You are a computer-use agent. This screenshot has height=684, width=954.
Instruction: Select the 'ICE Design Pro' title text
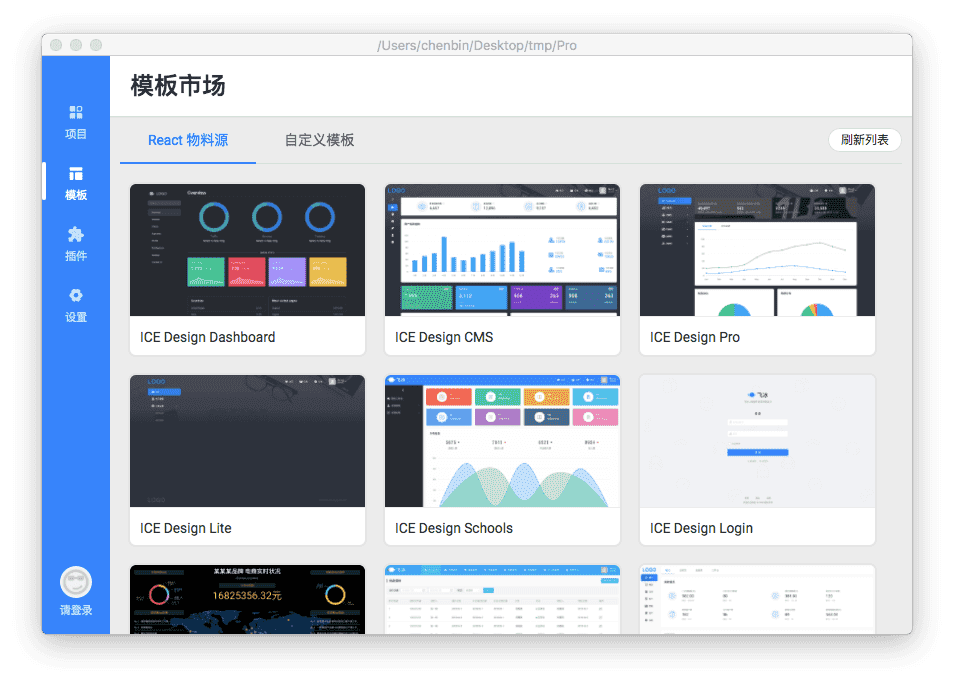(x=695, y=338)
